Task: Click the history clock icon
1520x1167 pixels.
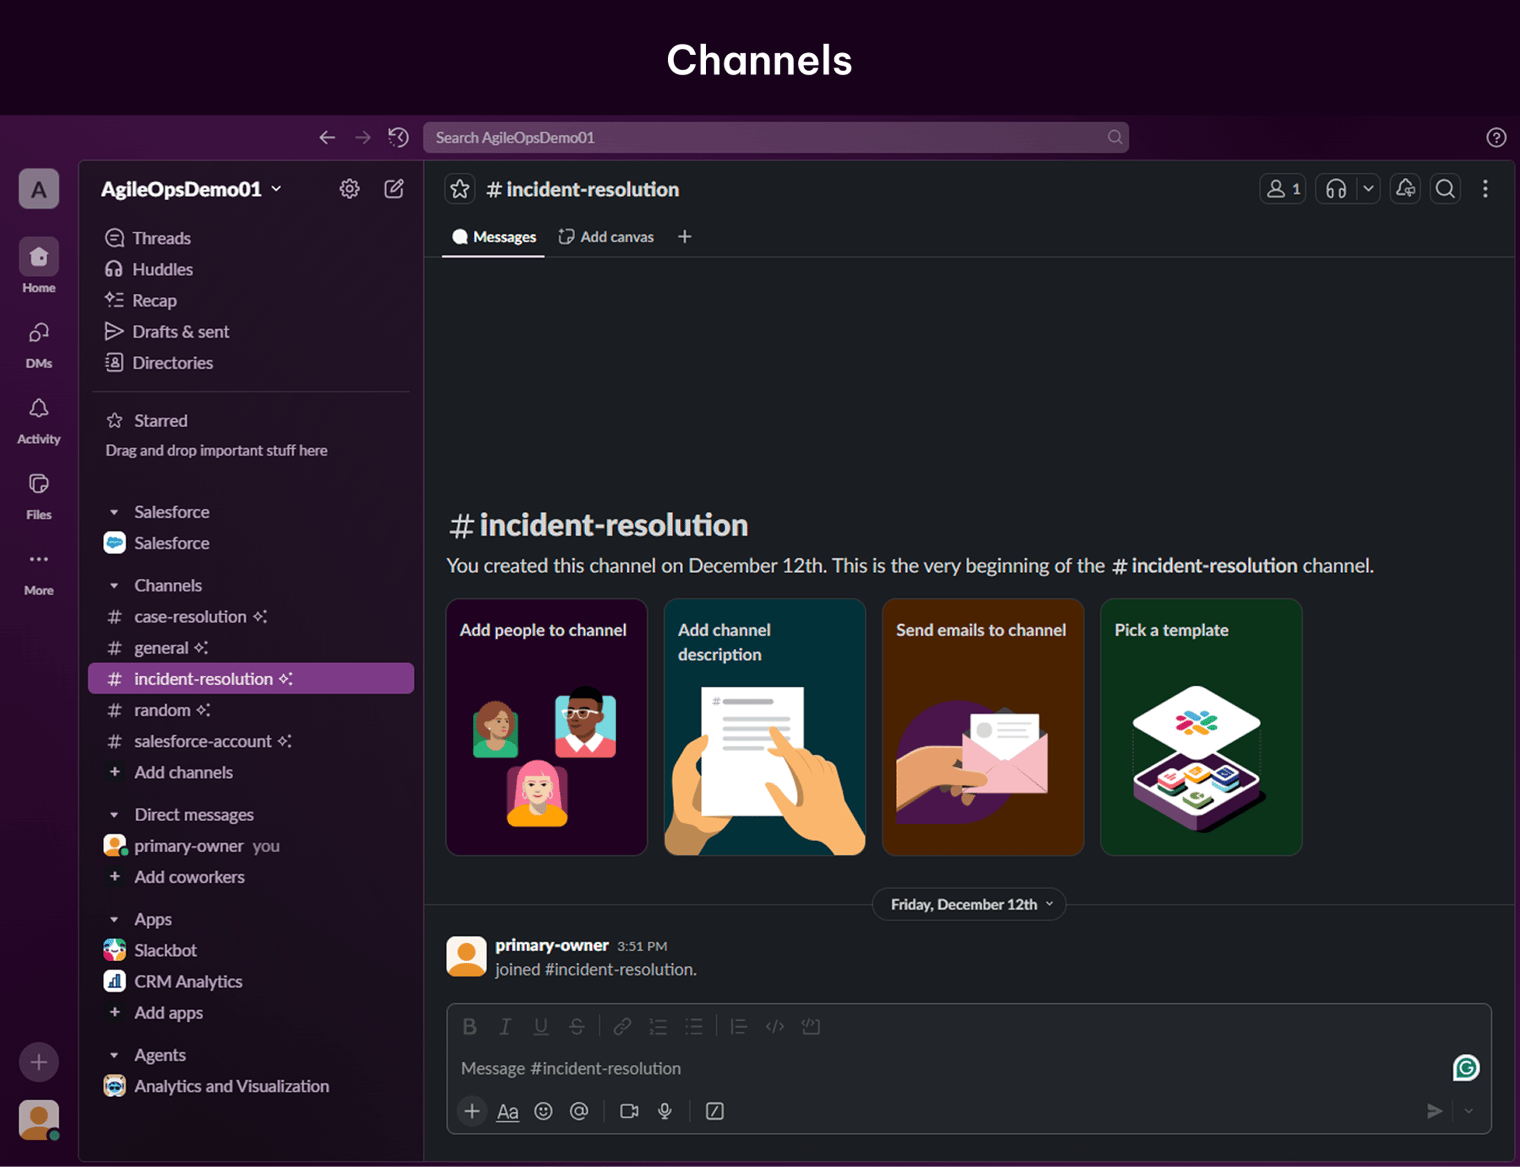Action: [x=398, y=137]
